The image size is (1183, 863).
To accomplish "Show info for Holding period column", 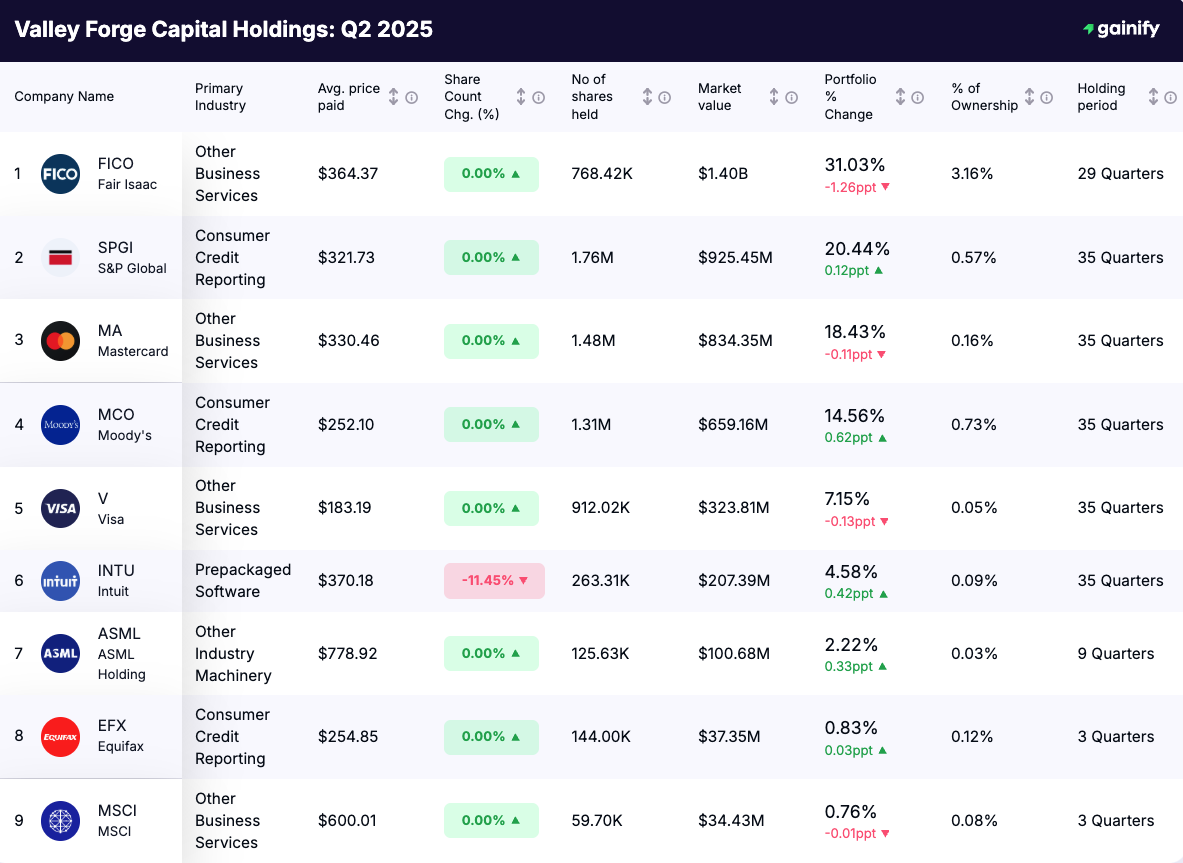I will click(1170, 97).
